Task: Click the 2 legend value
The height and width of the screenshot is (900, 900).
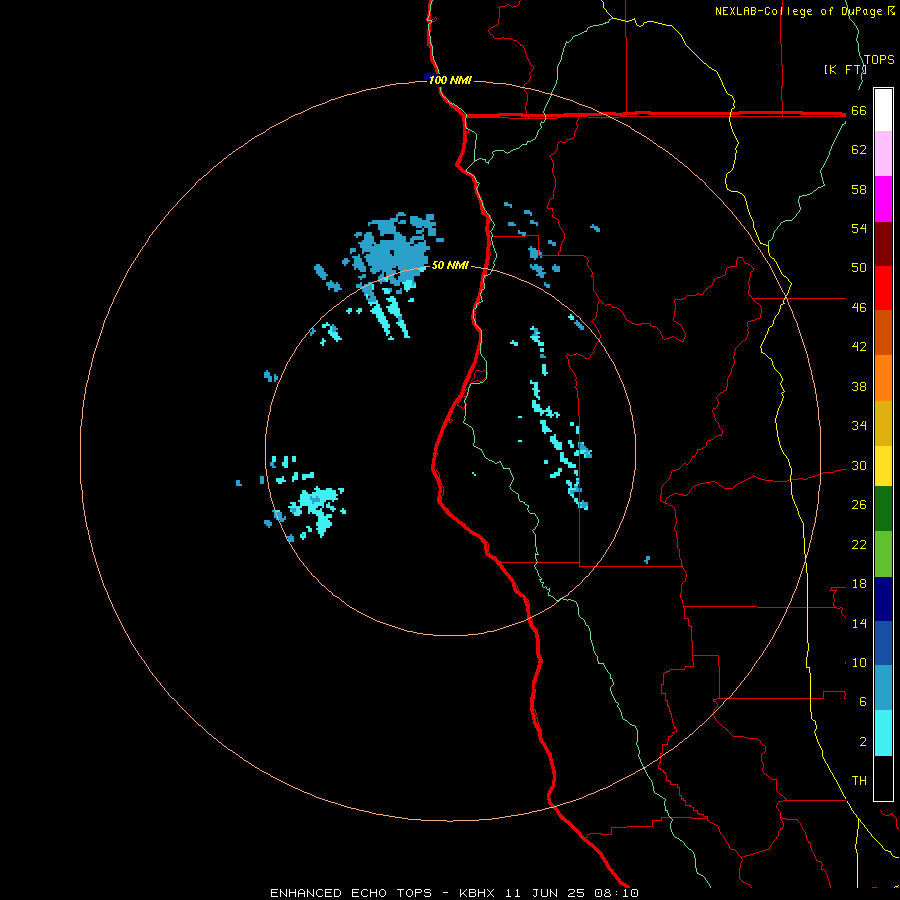Action: [x=863, y=742]
